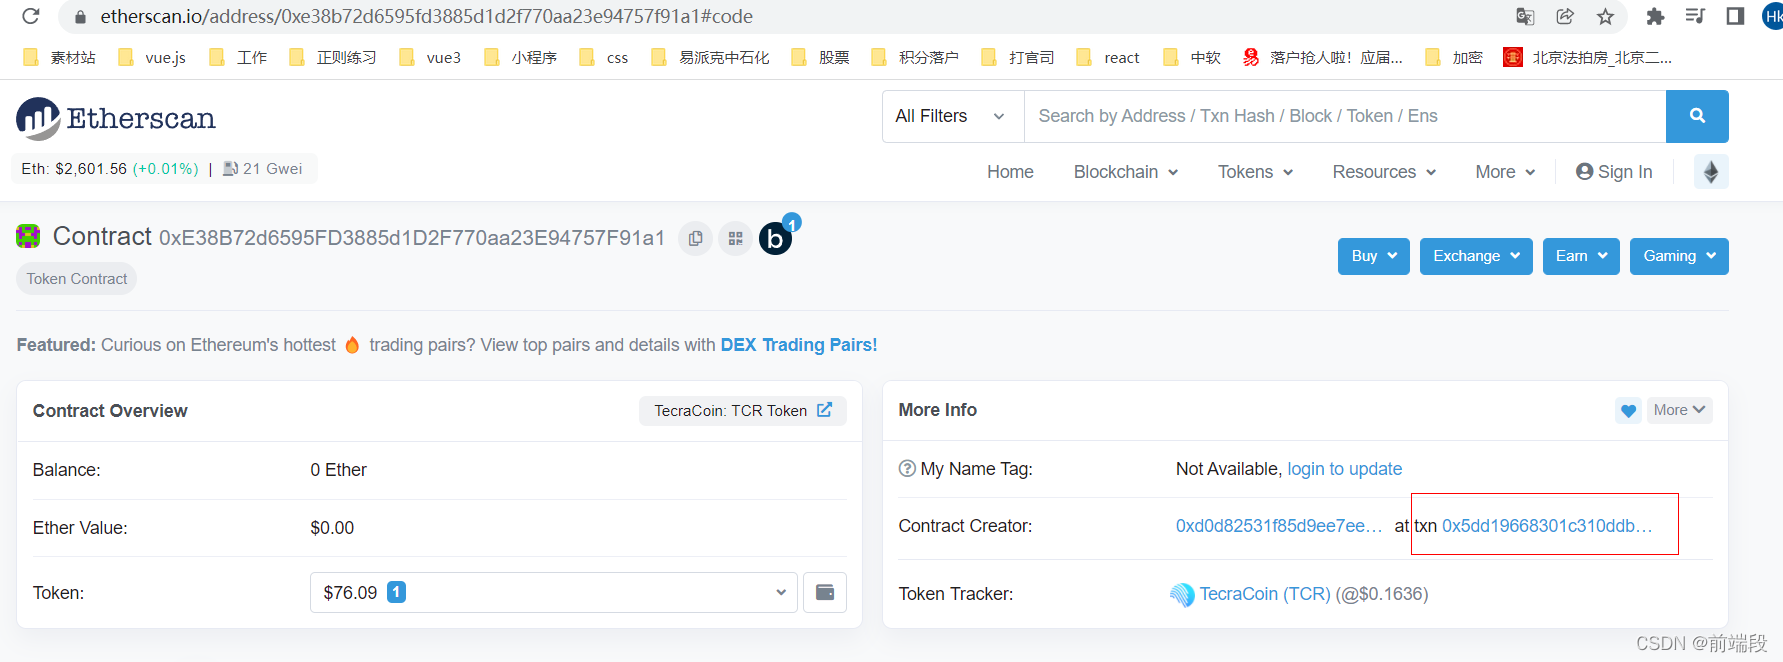This screenshot has height=662, width=1783.
Task: Toggle the browser side panel icon
Action: (1735, 16)
